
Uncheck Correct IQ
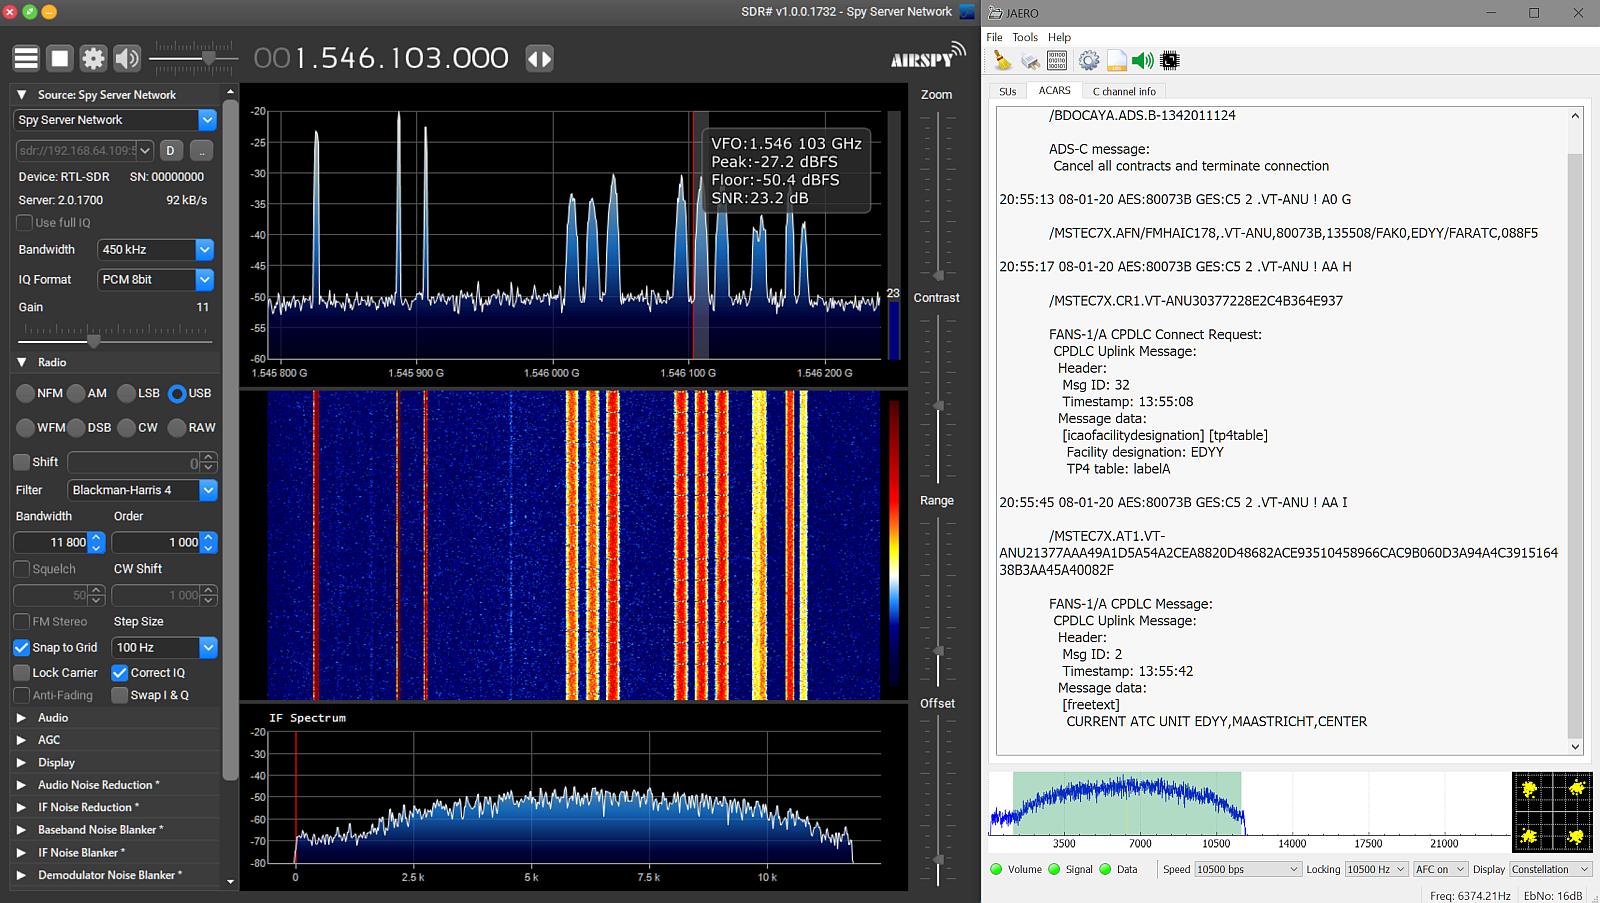click(x=120, y=673)
